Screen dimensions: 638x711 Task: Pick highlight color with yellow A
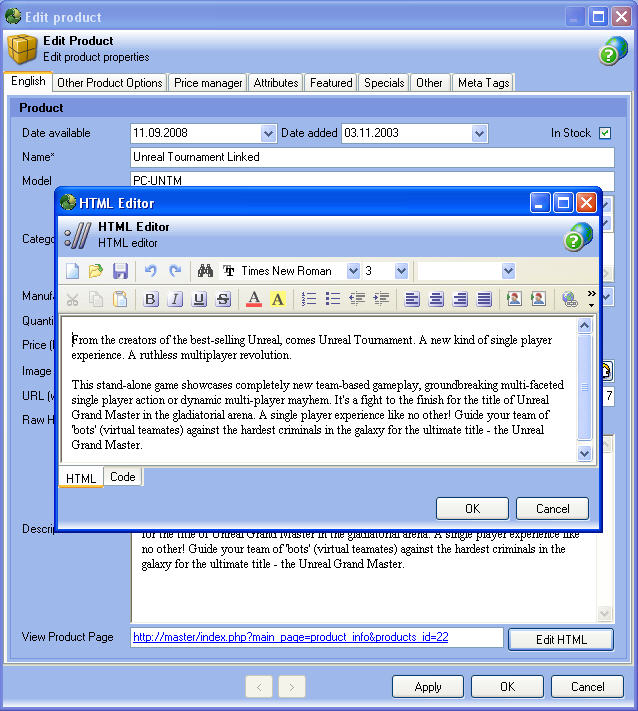pyautogui.click(x=278, y=299)
